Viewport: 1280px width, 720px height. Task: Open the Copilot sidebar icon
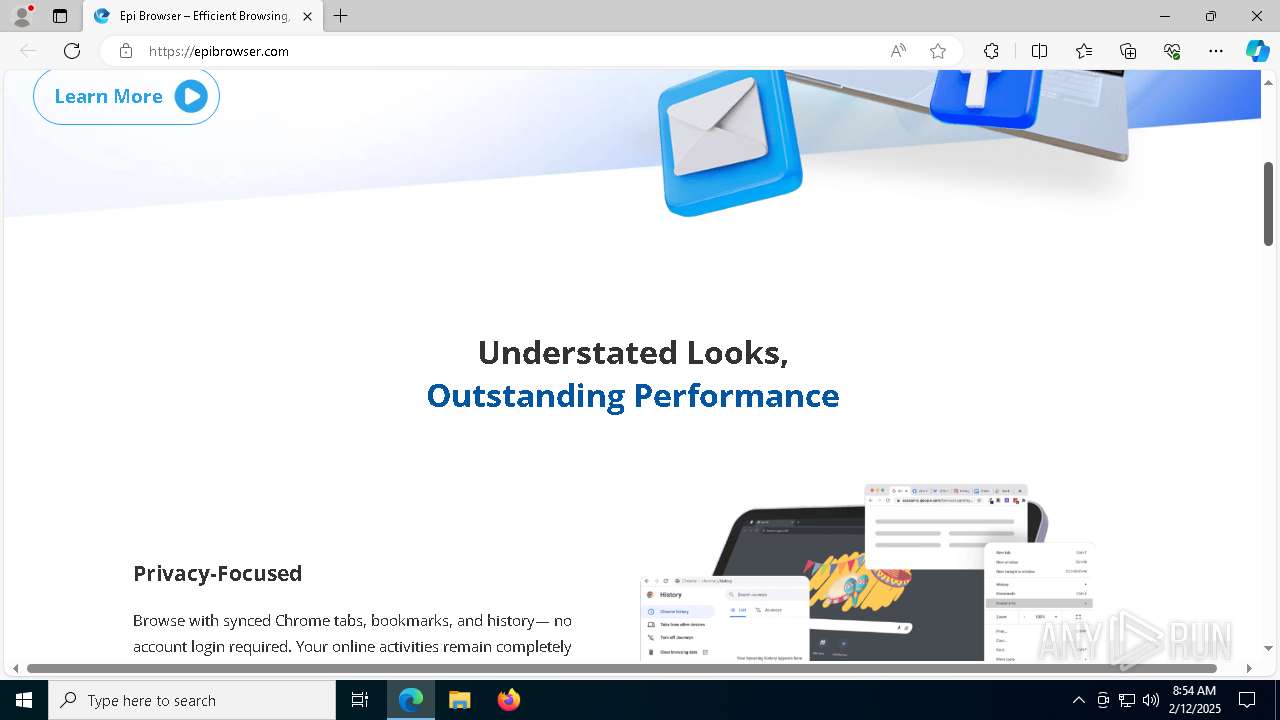pos(1257,51)
